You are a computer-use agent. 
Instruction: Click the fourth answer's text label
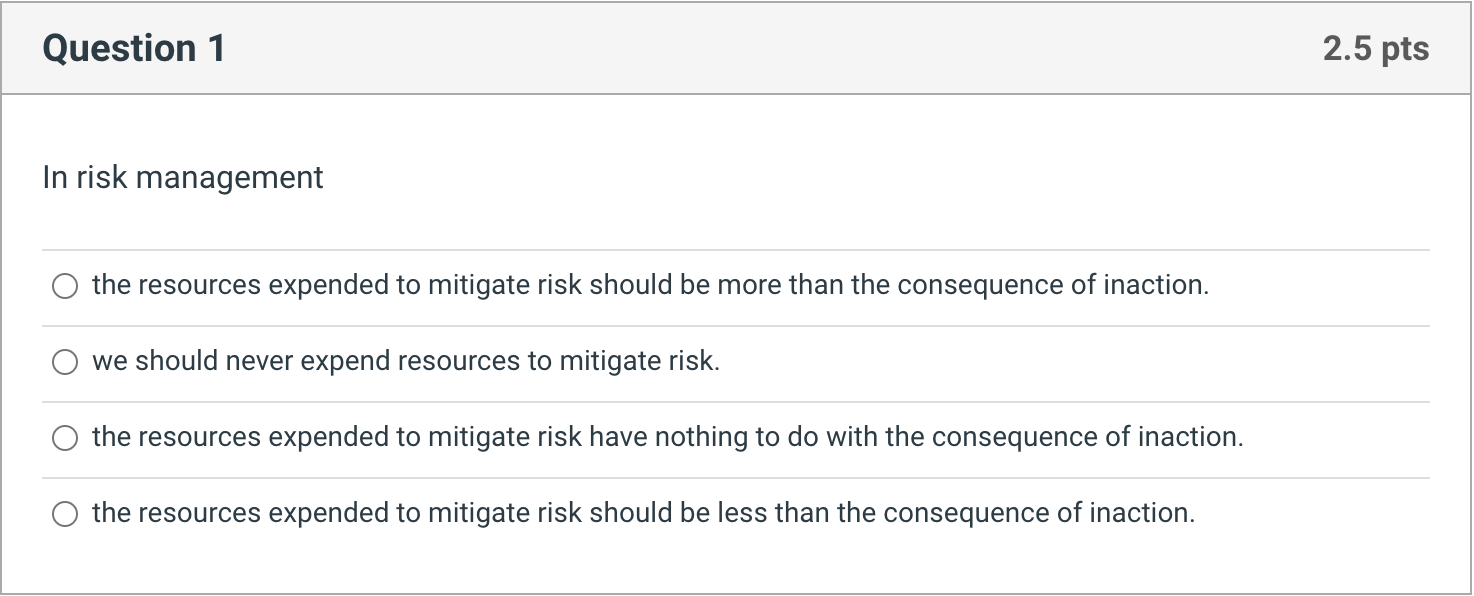point(643,512)
